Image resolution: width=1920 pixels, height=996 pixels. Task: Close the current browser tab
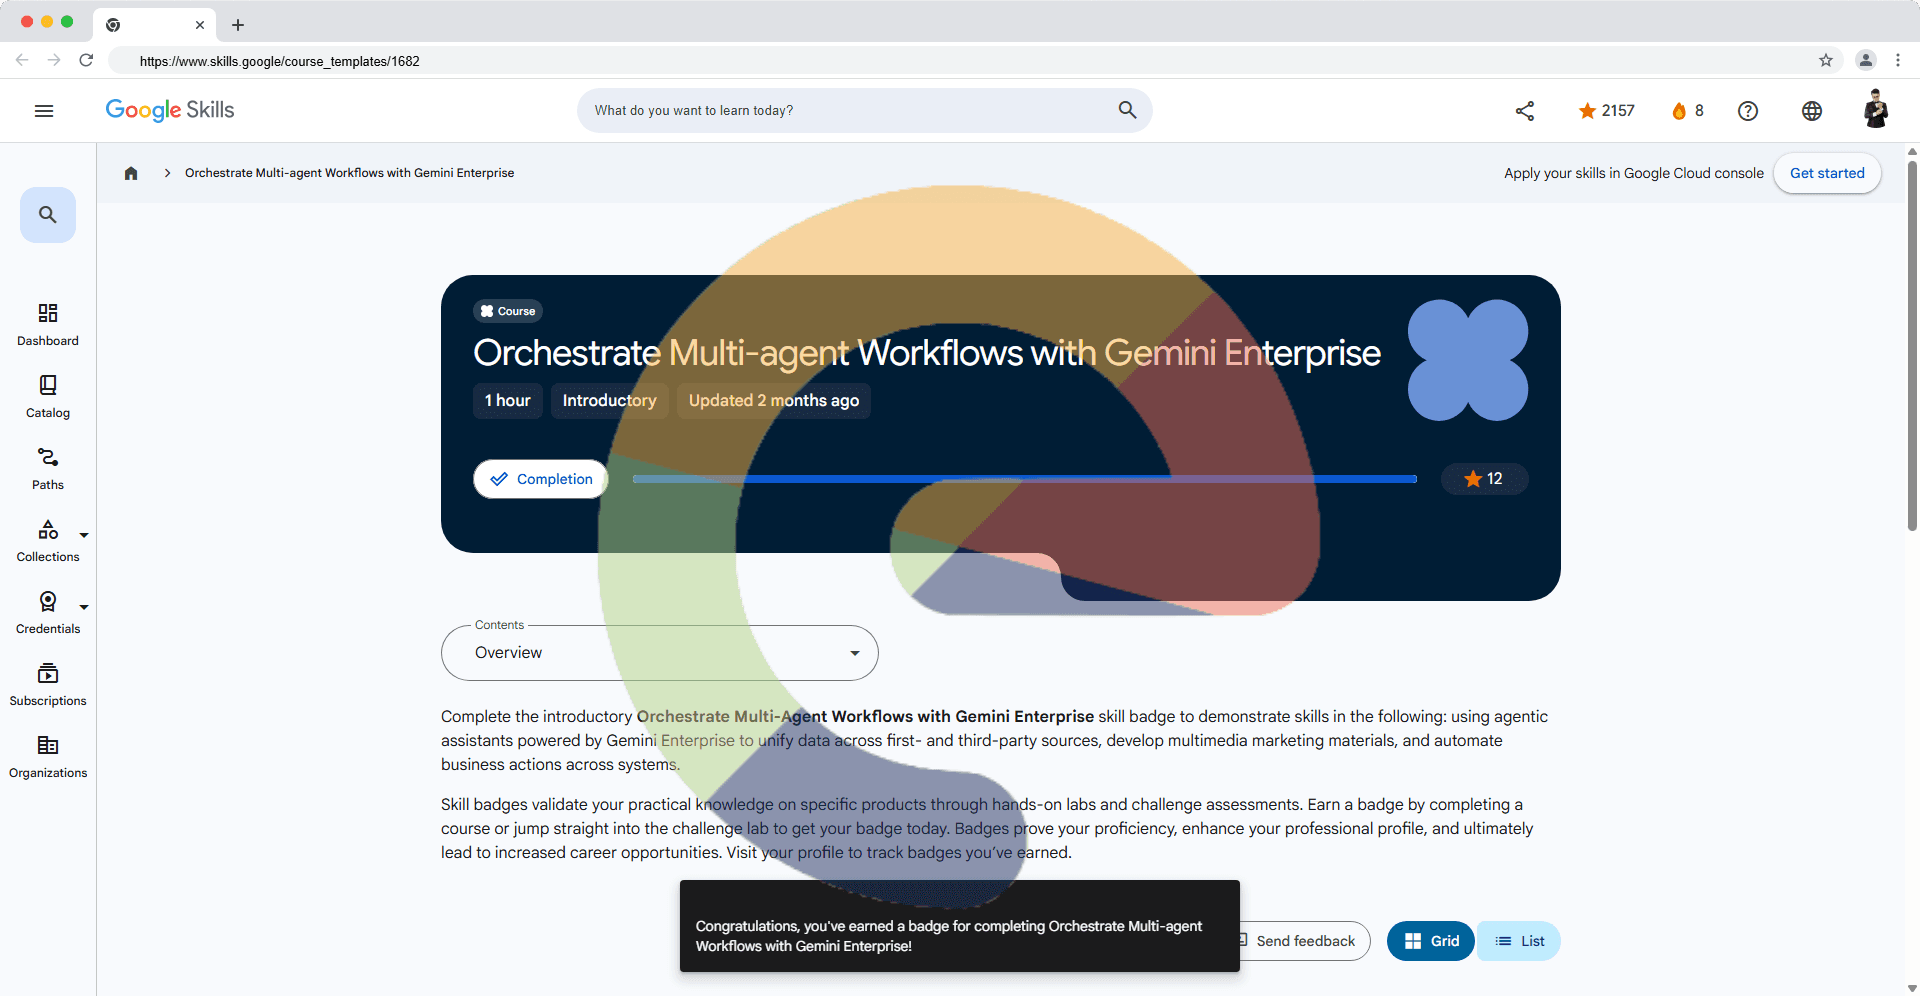[x=200, y=25]
